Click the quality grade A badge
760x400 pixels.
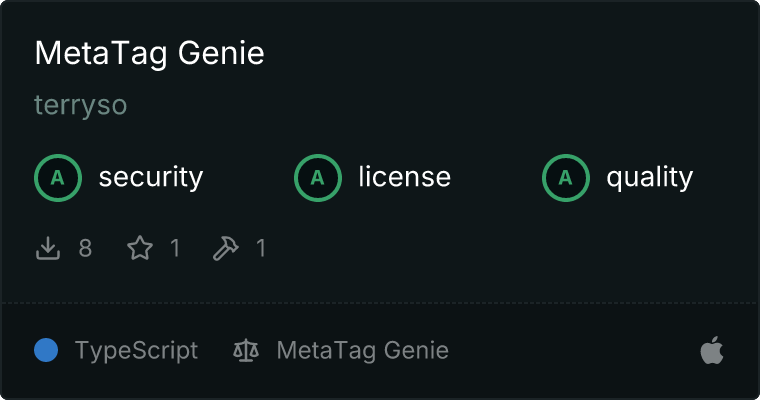pyautogui.click(x=566, y=178)
